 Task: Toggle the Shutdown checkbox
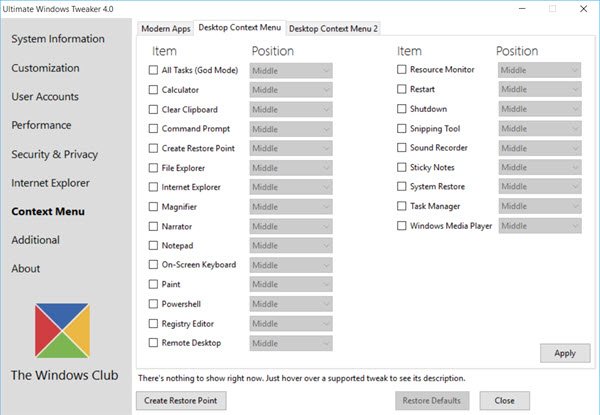401,109
